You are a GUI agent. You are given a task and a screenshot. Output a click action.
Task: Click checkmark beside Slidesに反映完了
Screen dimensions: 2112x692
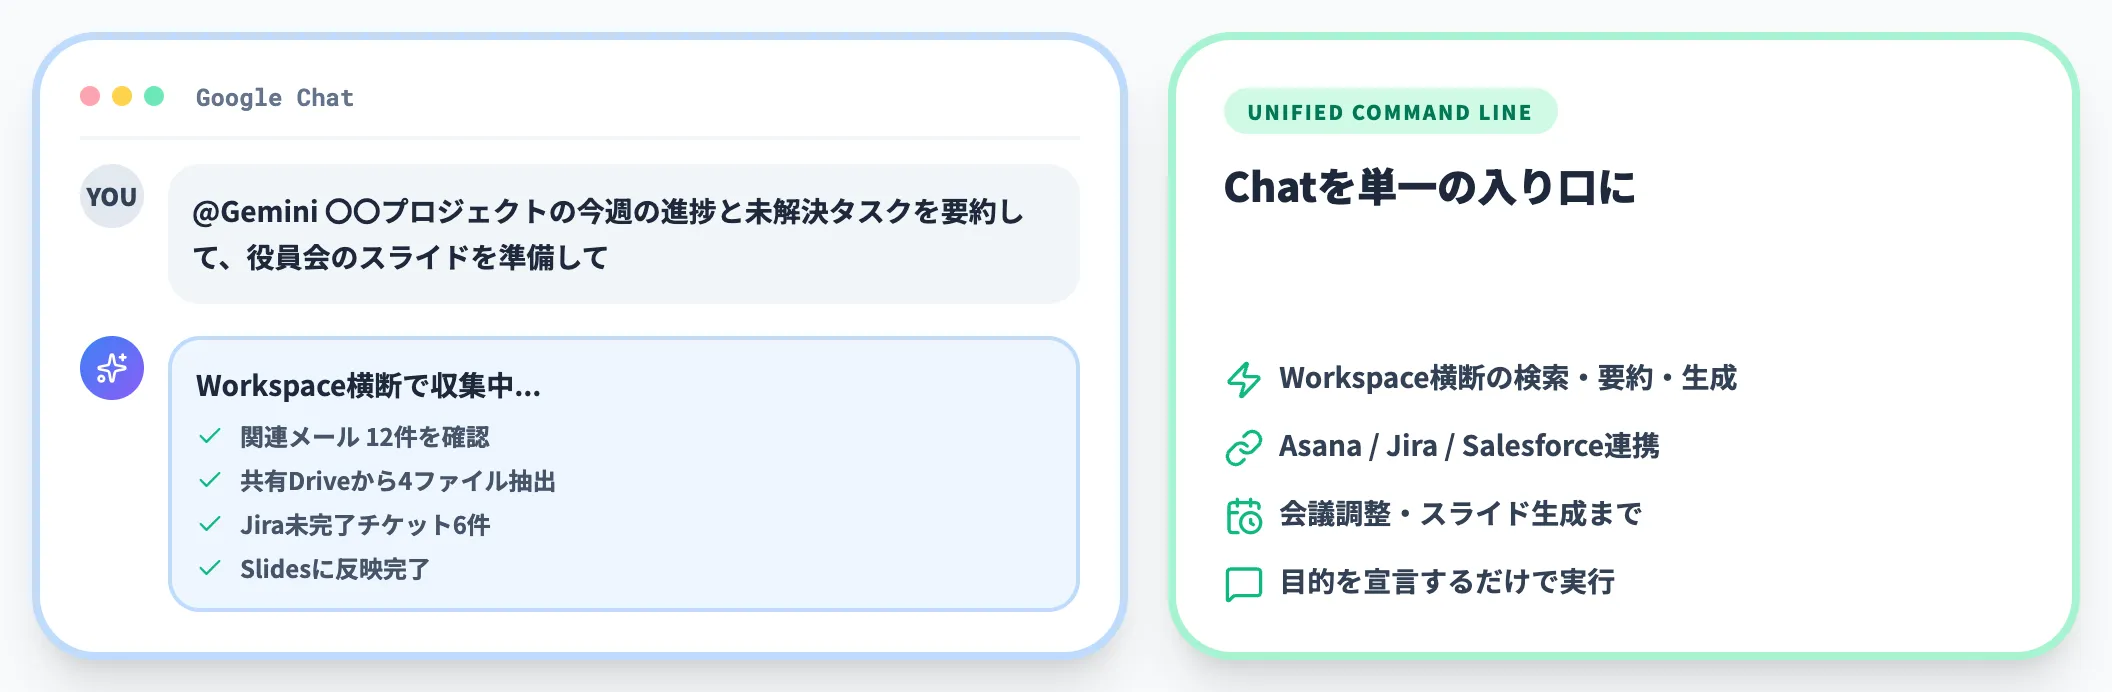pos(210,568)
